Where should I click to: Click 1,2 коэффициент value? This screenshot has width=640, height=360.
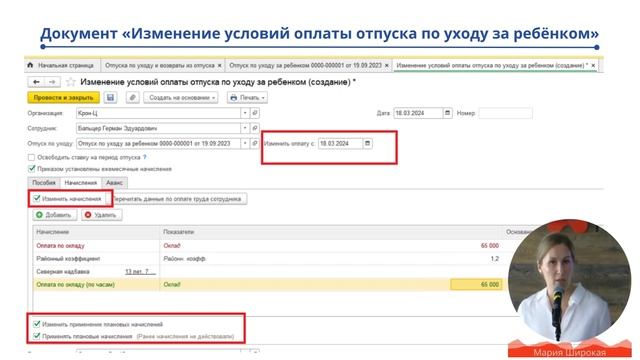494,258
